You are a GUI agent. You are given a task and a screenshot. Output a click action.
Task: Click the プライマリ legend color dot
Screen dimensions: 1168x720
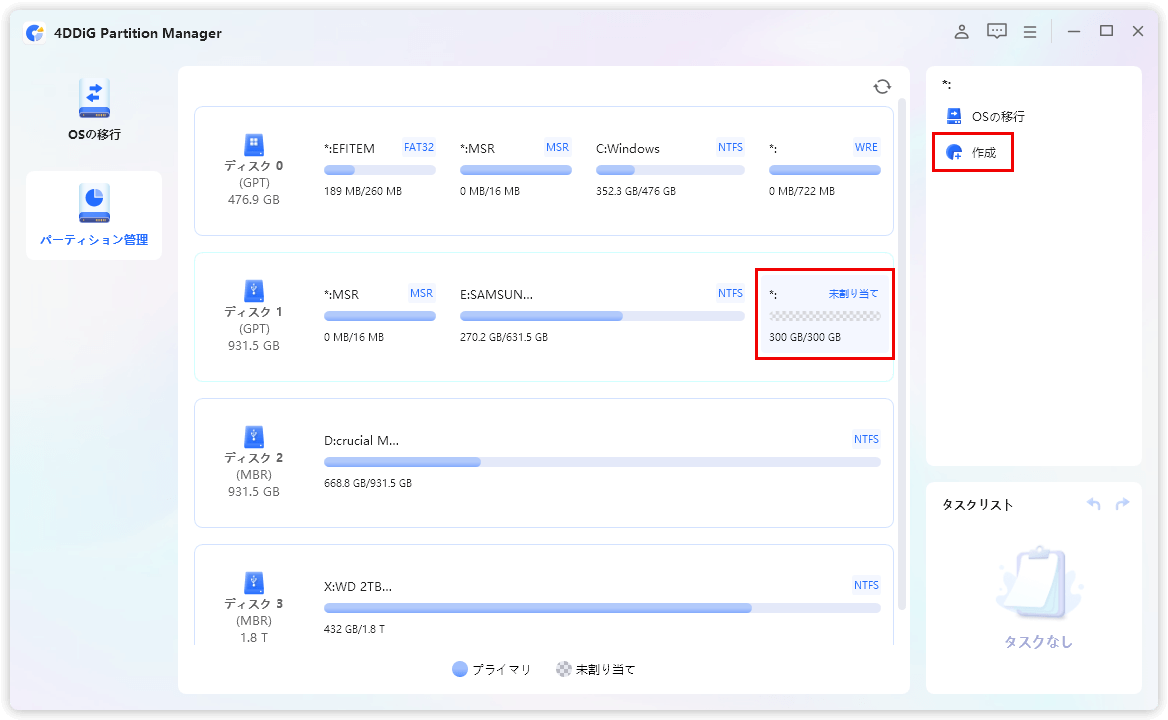[x=460, y=669]
